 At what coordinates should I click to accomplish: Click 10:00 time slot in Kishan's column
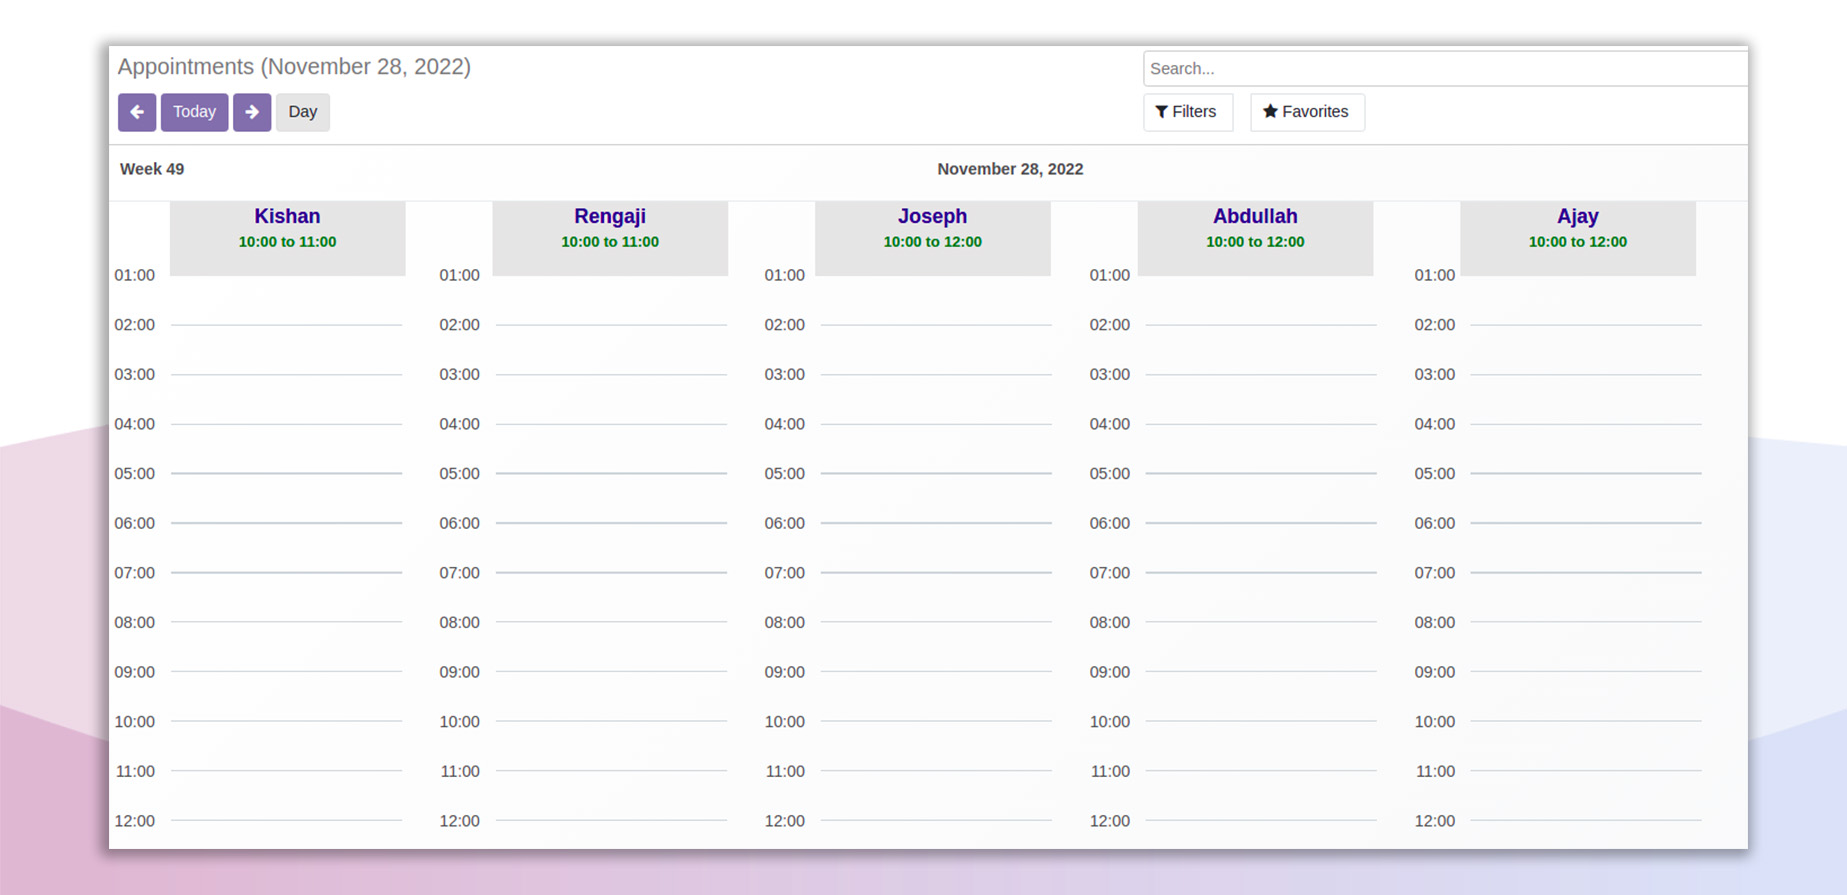pyautogui.click(x=287, y=746)
